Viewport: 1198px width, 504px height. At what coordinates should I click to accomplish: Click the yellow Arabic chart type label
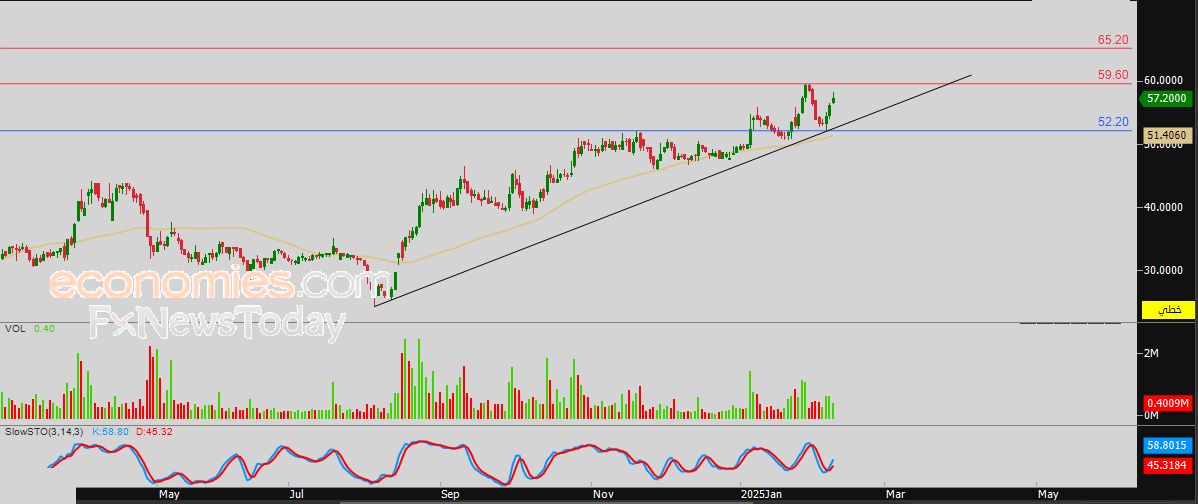click(1167, 309)
